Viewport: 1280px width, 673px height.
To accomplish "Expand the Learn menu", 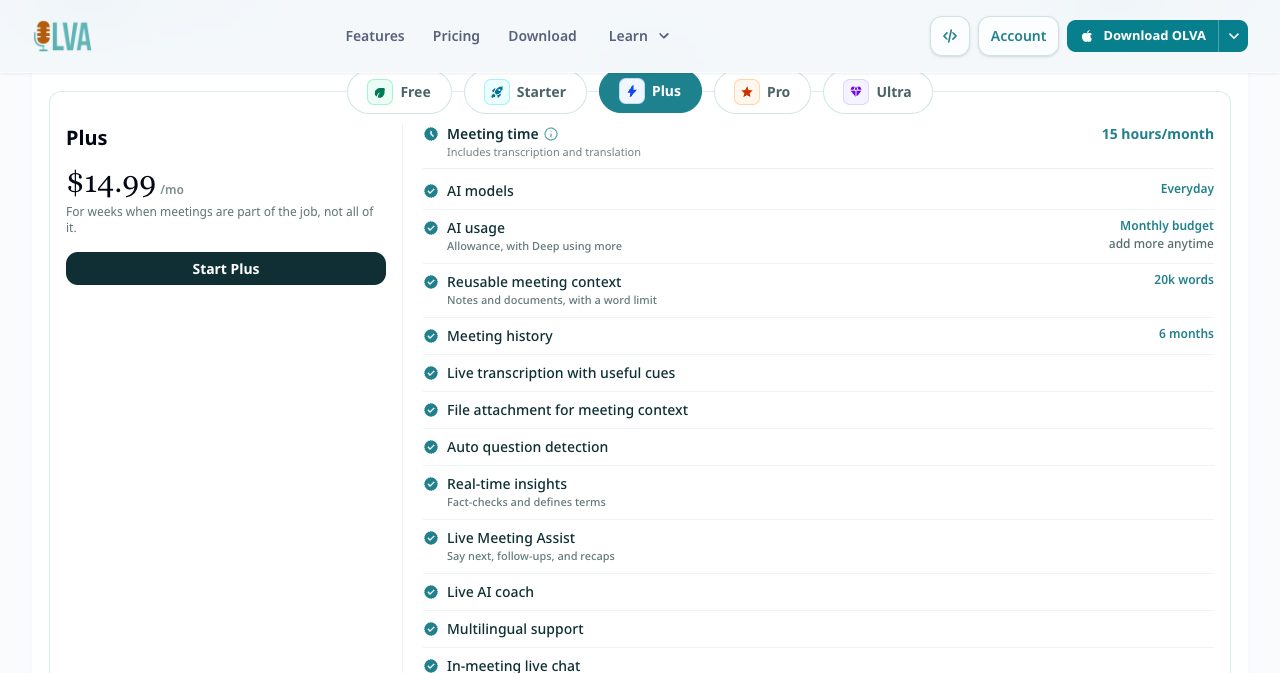I will (639, 36).
